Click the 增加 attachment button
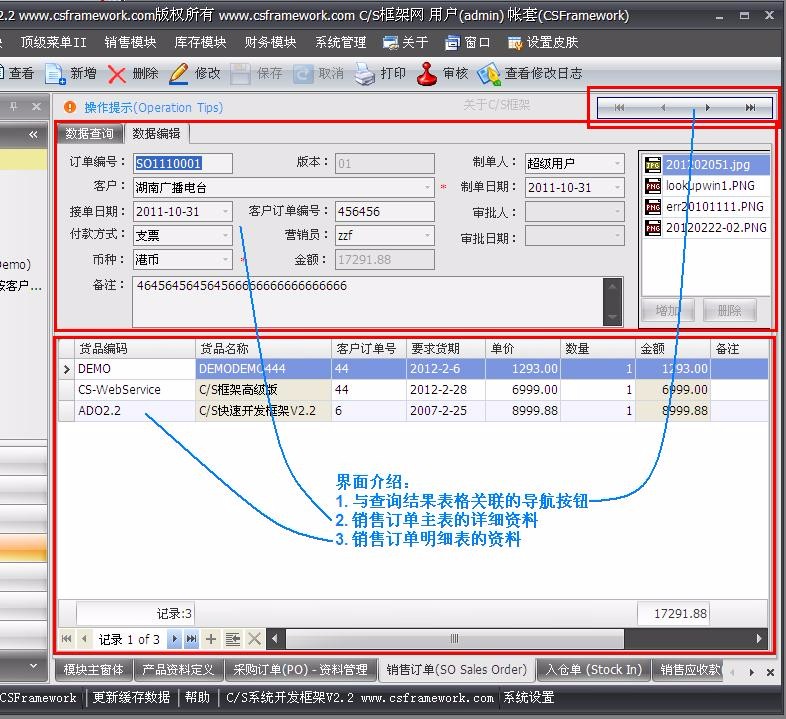The image size is (786, 719). point(668,311)
